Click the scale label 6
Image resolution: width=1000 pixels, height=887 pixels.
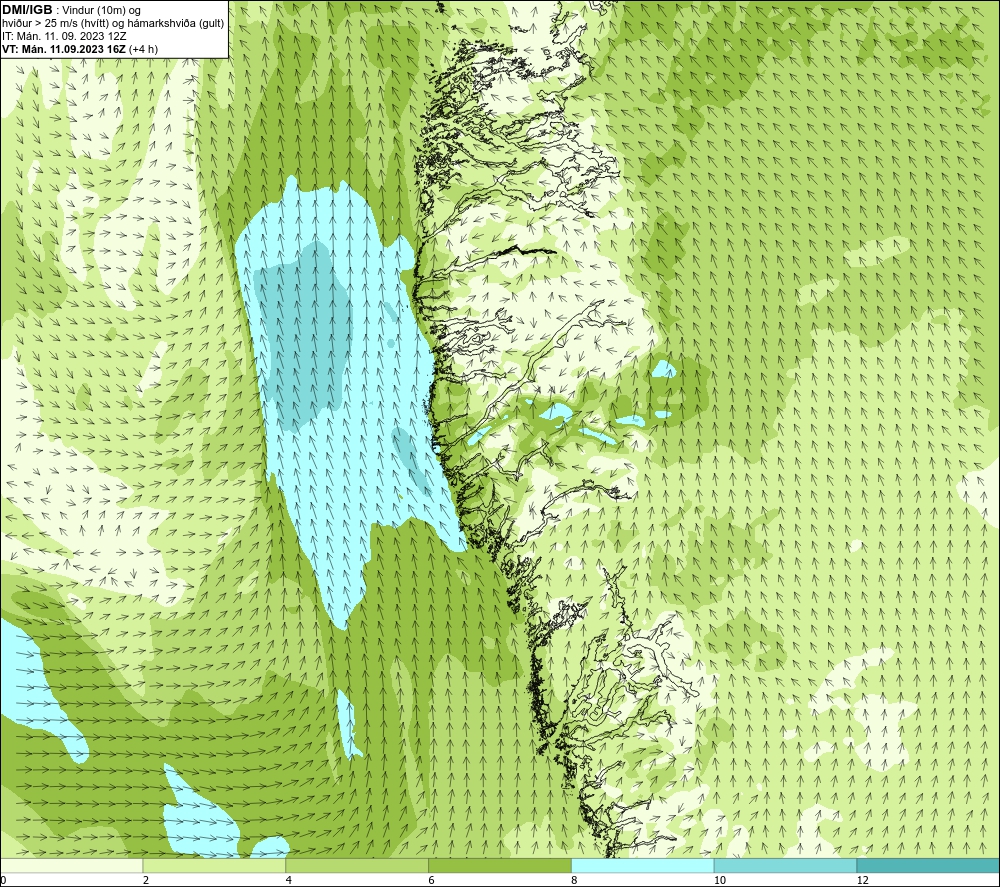[x=432, y=881]
